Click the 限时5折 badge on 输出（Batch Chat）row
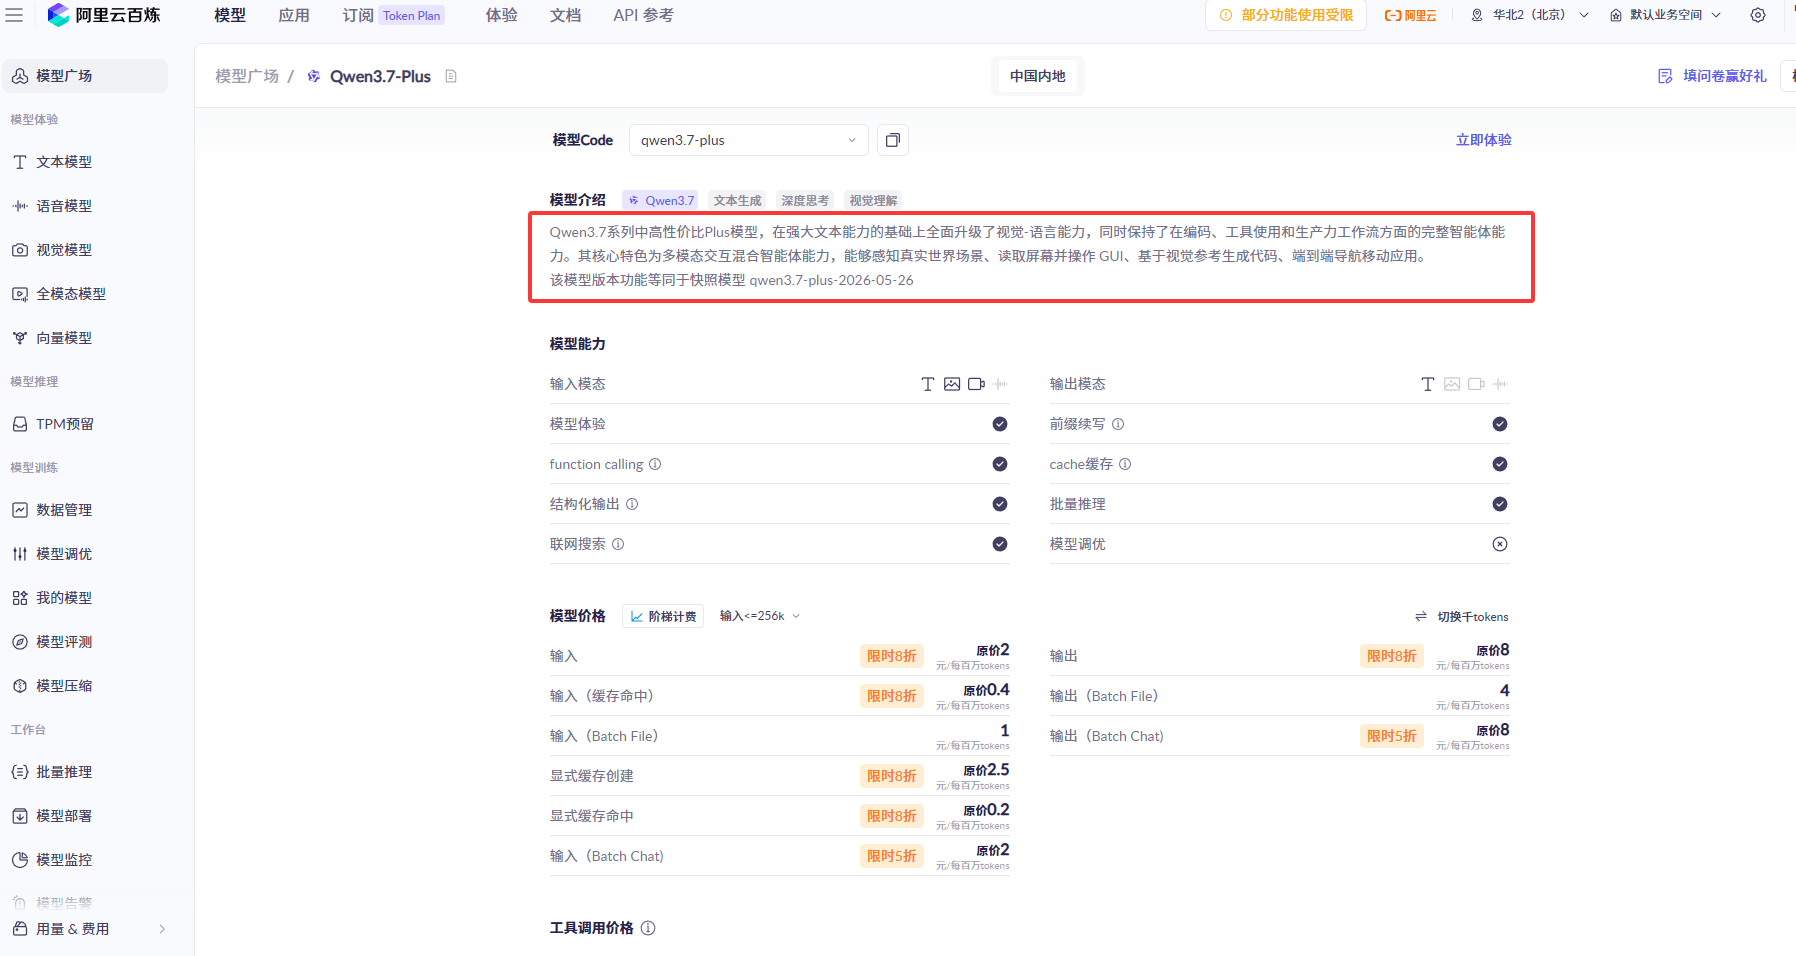This screenshot has width=1796, height=956. pos(1392,736)
